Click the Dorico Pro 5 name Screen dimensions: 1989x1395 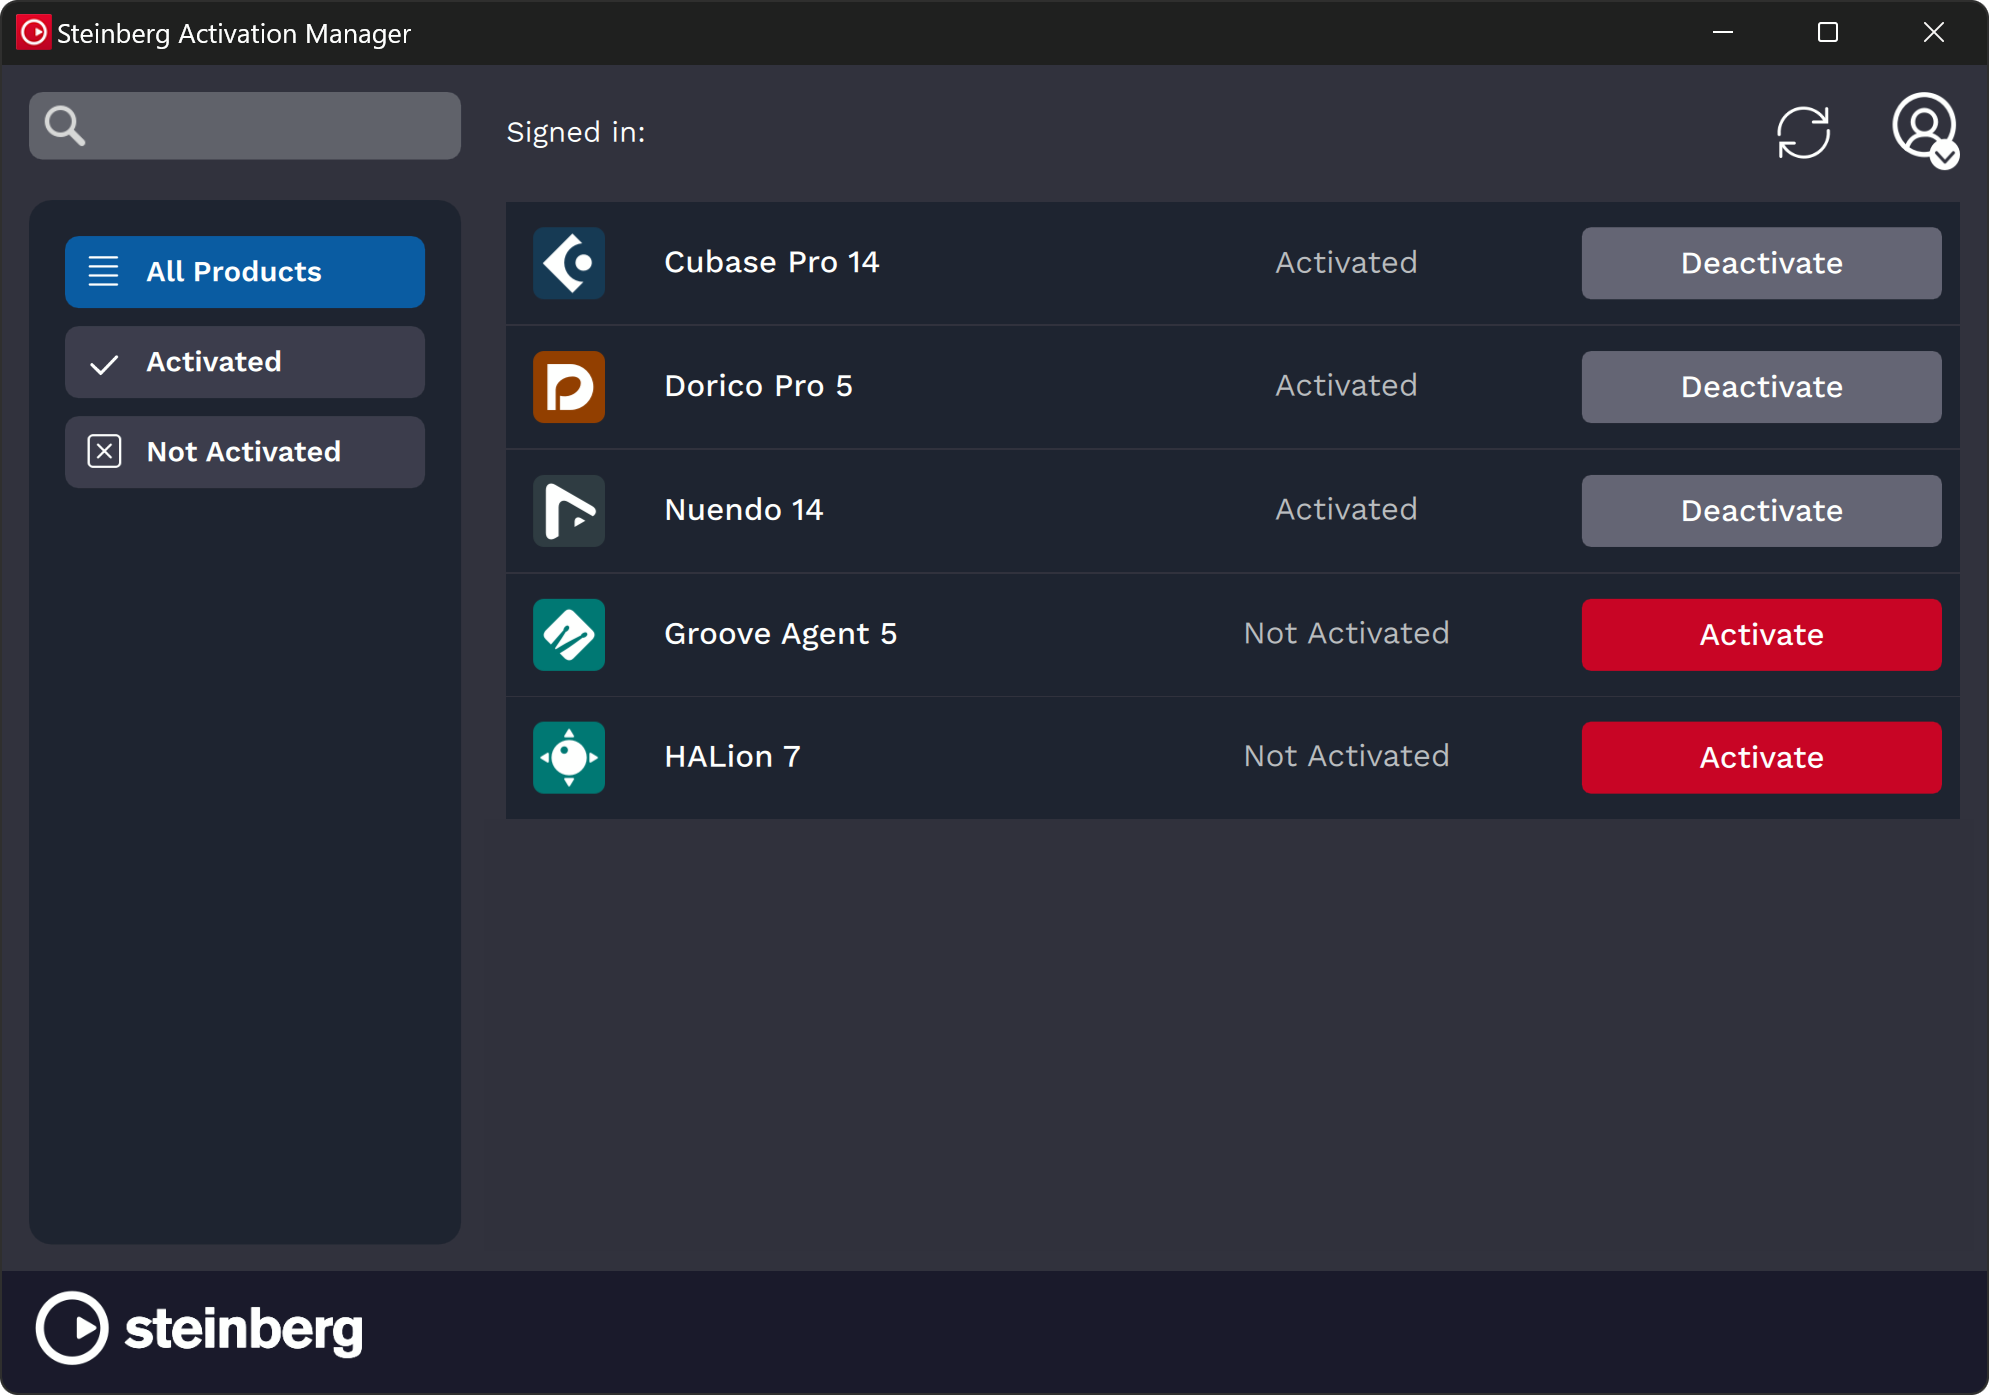pos(758,386)
